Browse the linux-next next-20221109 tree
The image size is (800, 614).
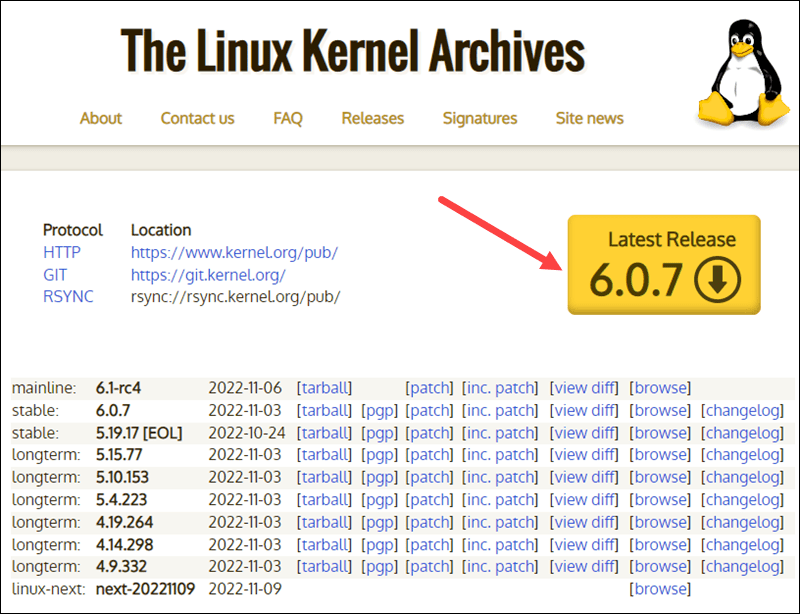coord(660,588)
